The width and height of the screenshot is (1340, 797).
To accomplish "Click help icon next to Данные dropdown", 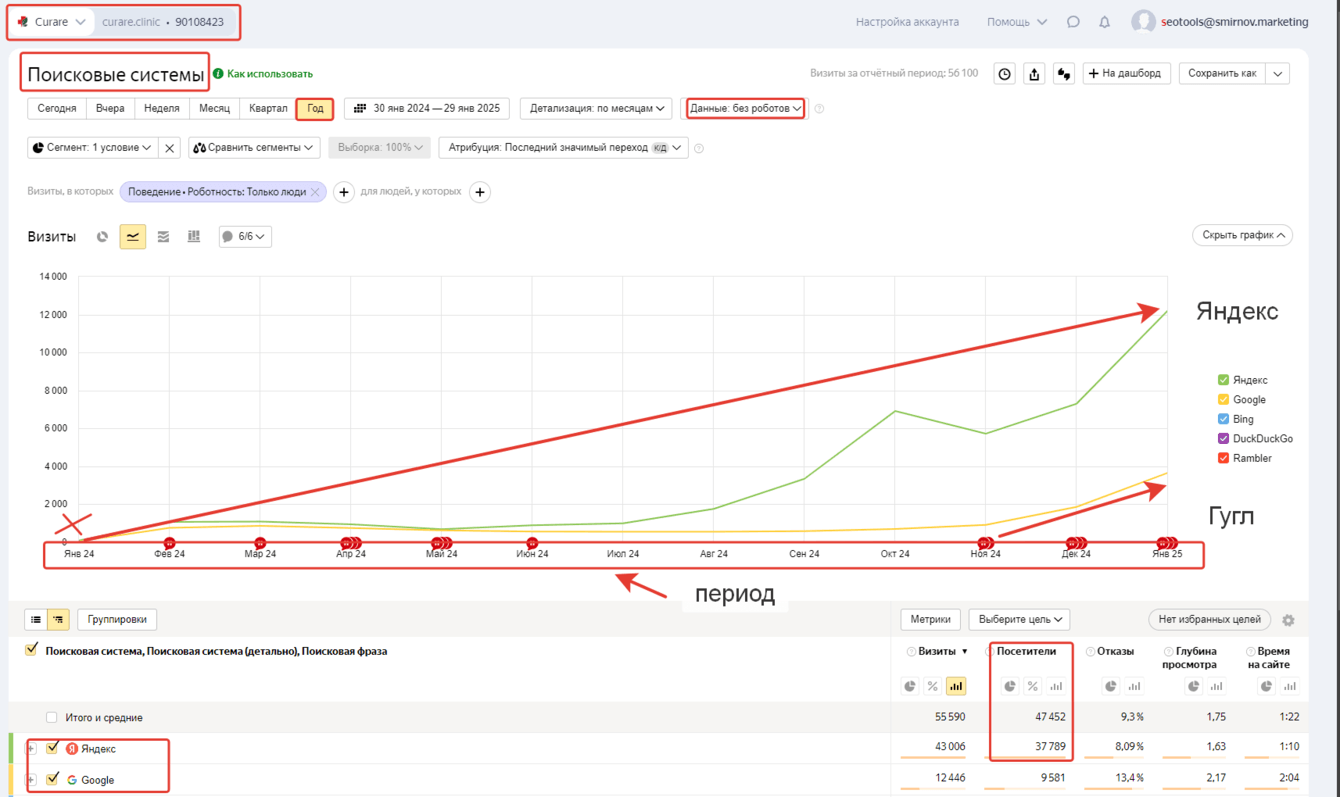I will pos(819,109).
